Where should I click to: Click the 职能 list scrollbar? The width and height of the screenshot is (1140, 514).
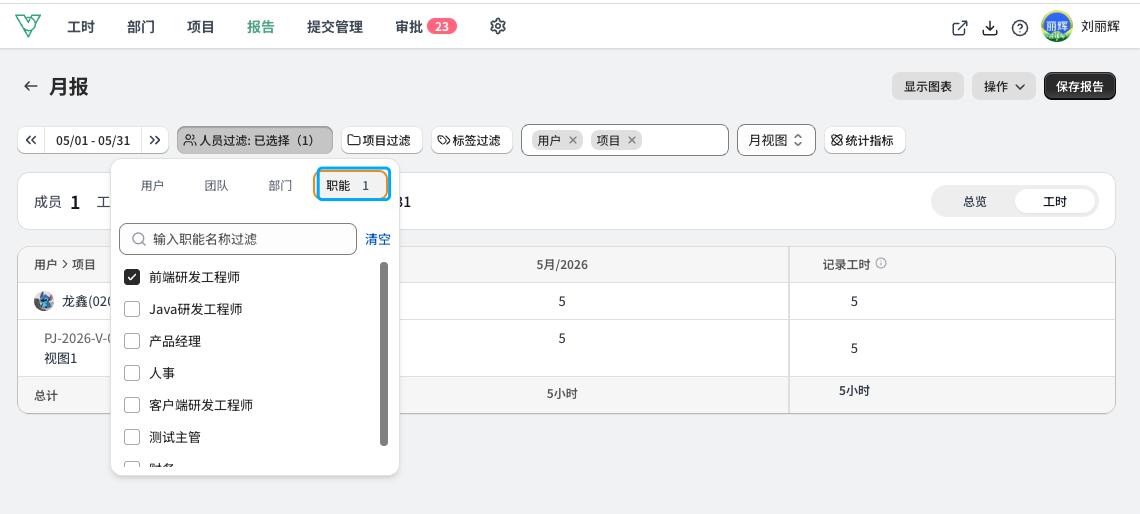click(384, 353)
